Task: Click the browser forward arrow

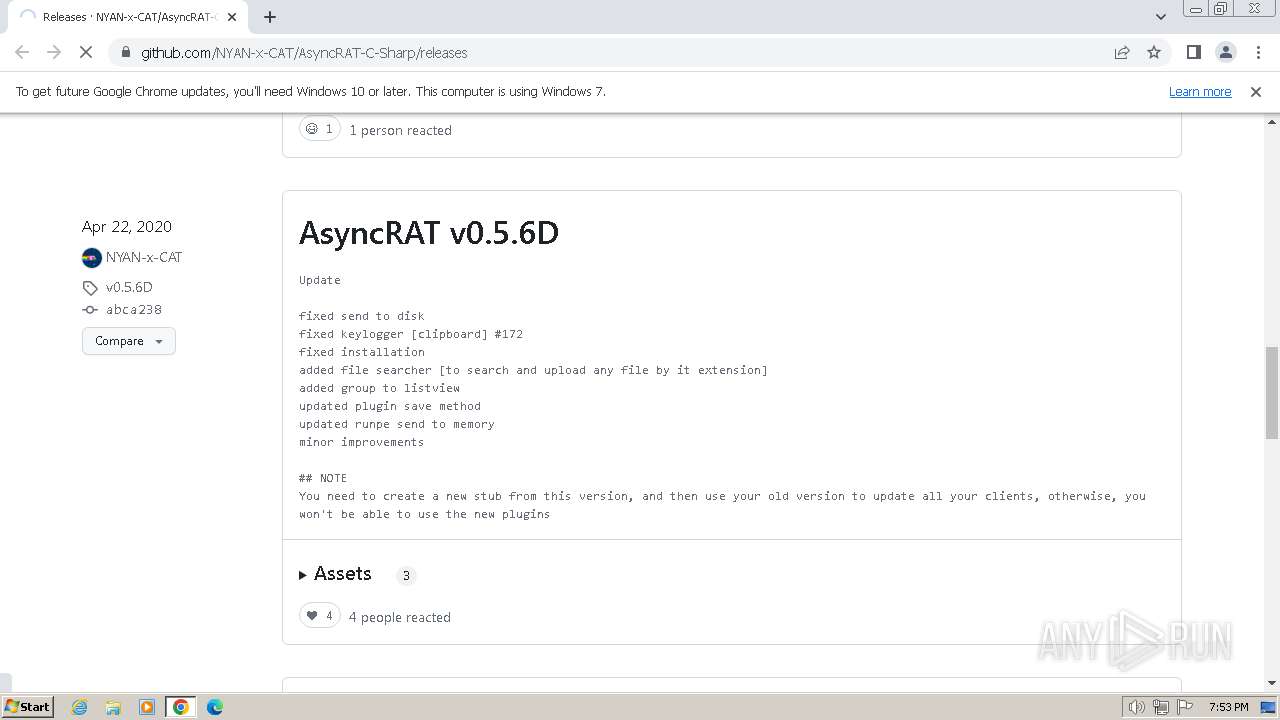Action: [x=54, y=52]
